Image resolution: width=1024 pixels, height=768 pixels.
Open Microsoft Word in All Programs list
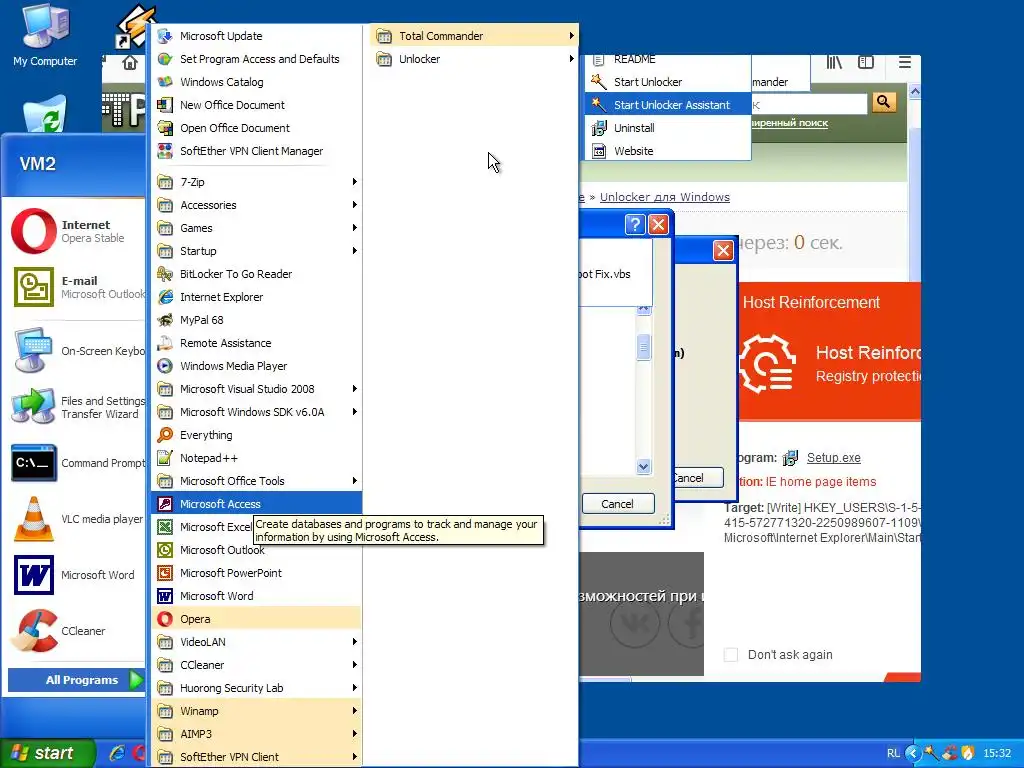coord(257,596)
